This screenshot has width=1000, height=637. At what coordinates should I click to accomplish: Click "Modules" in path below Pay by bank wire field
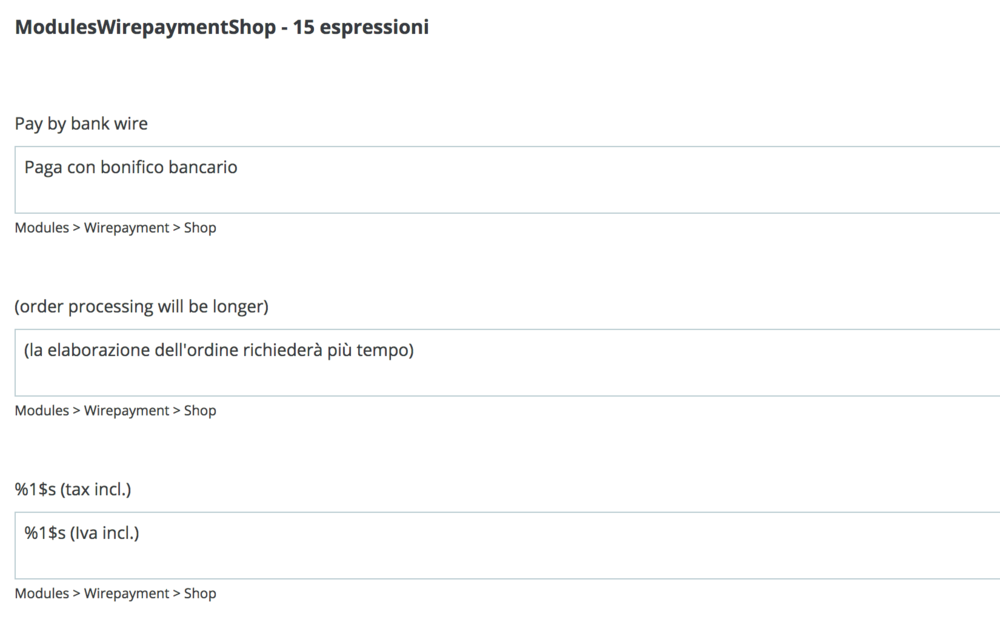click(x=41, y=227)
